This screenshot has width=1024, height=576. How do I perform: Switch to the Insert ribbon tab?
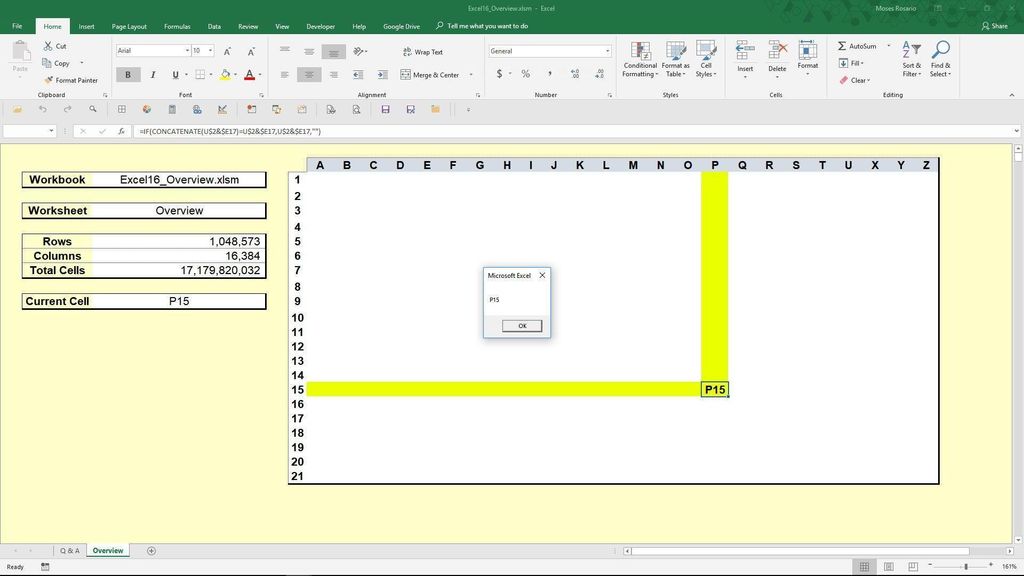[86, 27]
